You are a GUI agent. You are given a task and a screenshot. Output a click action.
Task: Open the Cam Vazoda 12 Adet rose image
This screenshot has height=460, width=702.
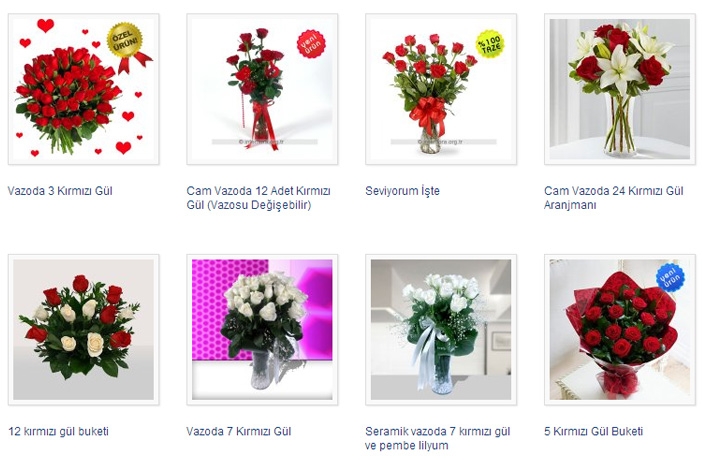pos(262,89)
